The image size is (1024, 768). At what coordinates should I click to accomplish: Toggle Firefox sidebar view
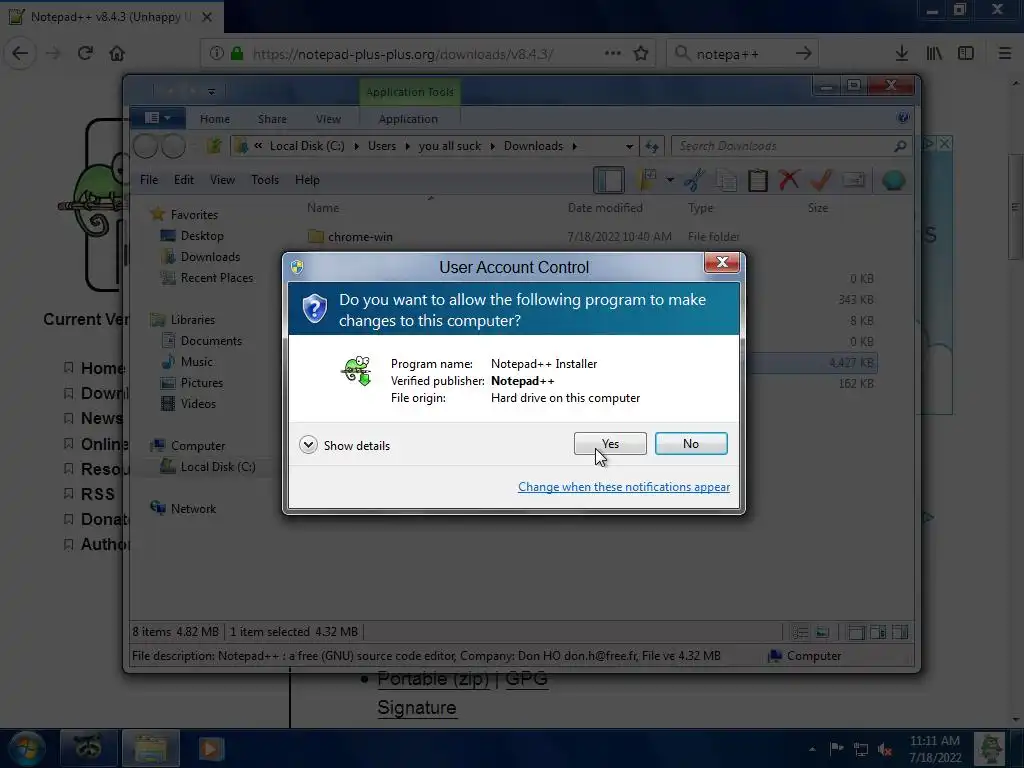966,54
